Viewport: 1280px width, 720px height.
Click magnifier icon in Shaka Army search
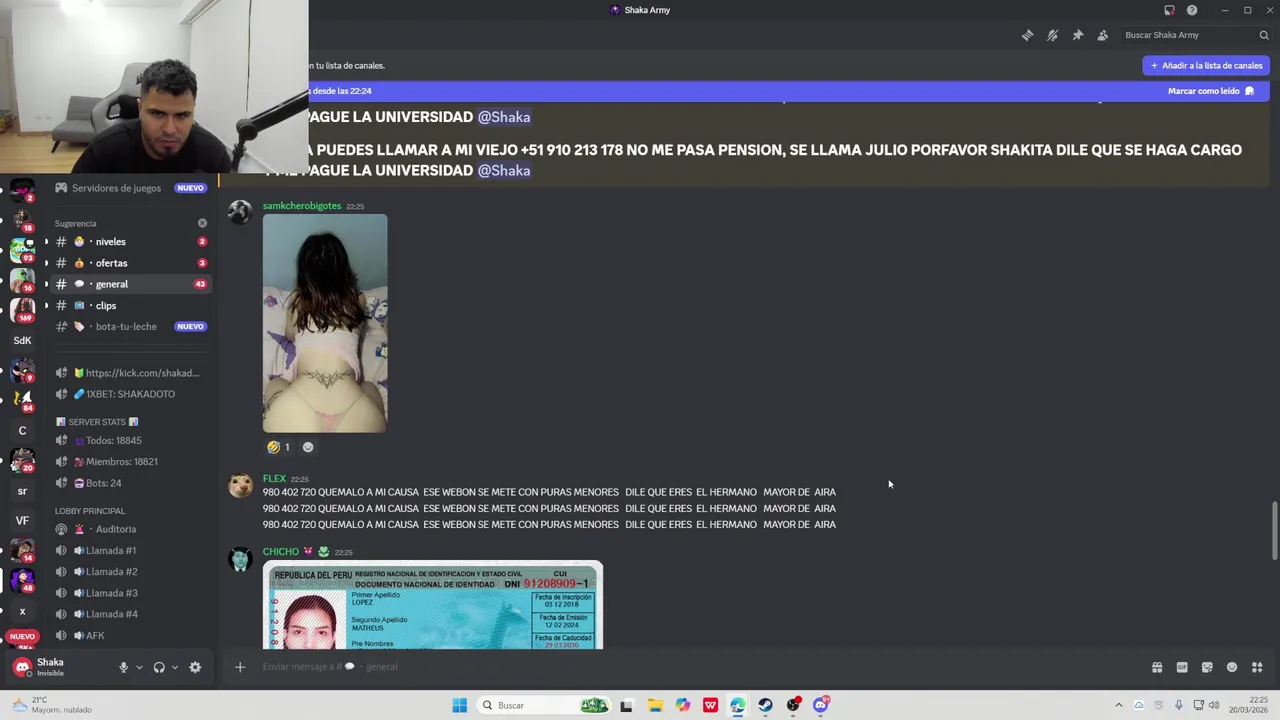(1264, 35)
